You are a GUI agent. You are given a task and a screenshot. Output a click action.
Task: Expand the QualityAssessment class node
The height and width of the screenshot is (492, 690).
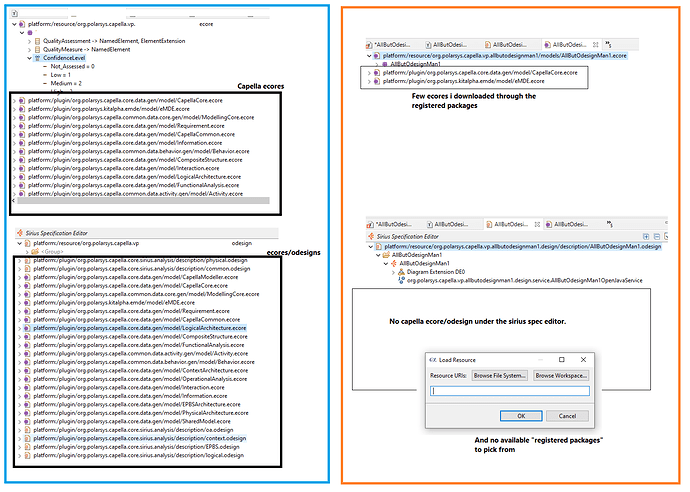(x=30, y=41)
